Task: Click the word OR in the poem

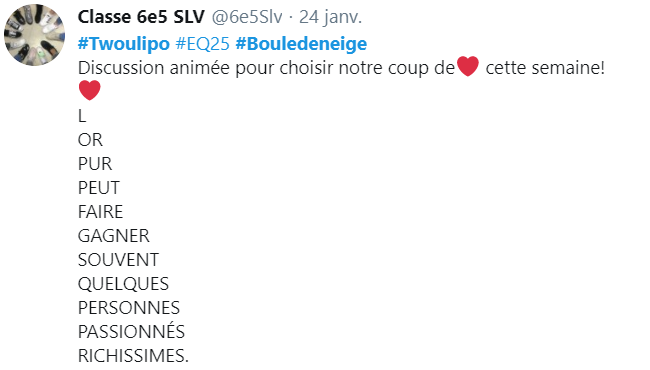Action: [90, 140]
